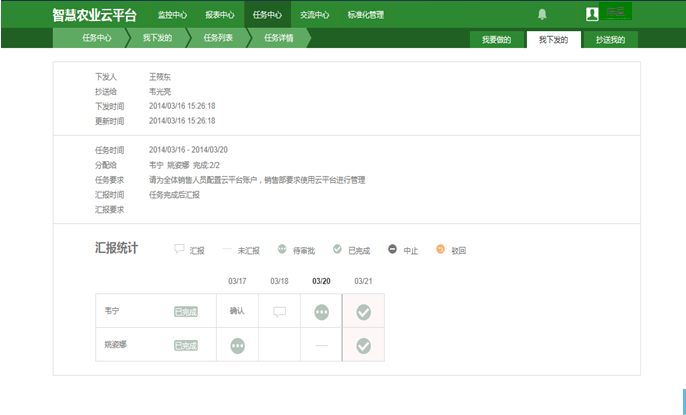Click the notification bell icon

[x=542, y=14]
